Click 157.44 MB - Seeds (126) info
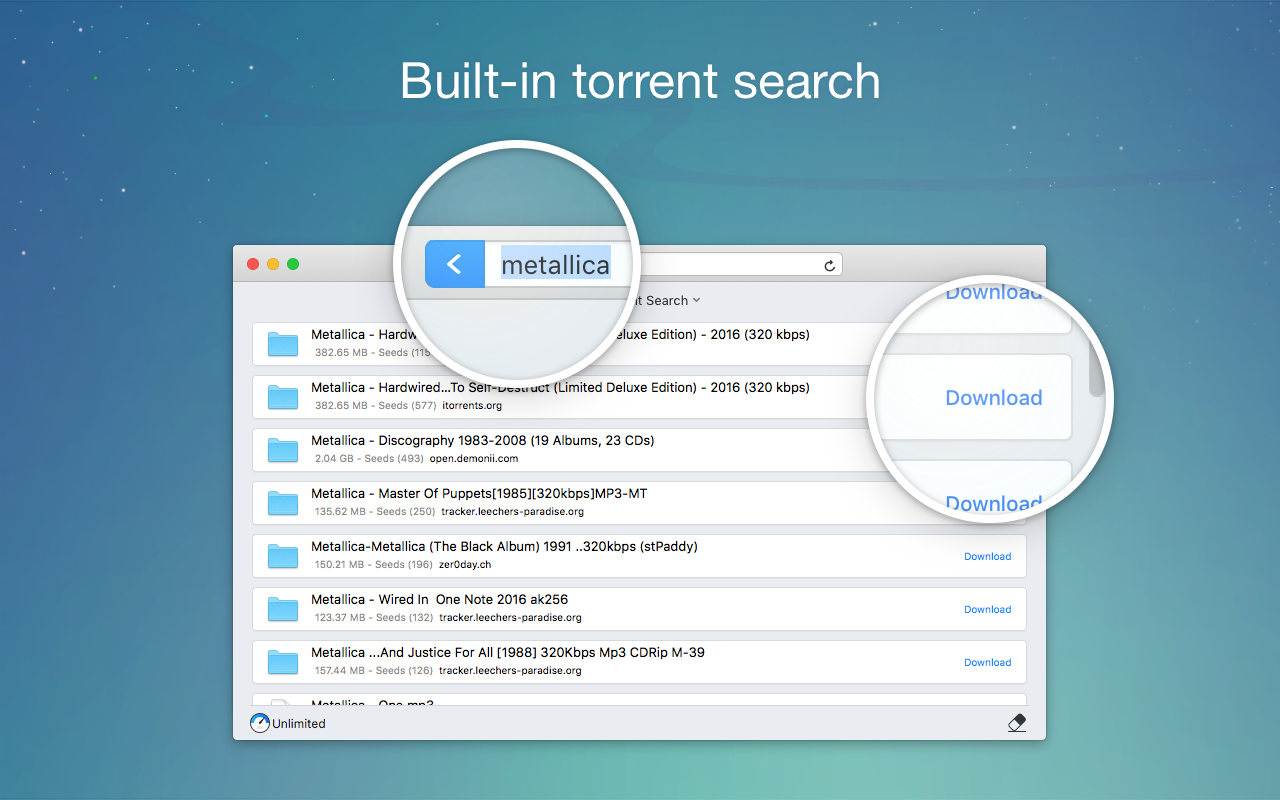 pyautogui.click(x=374, y=671)
